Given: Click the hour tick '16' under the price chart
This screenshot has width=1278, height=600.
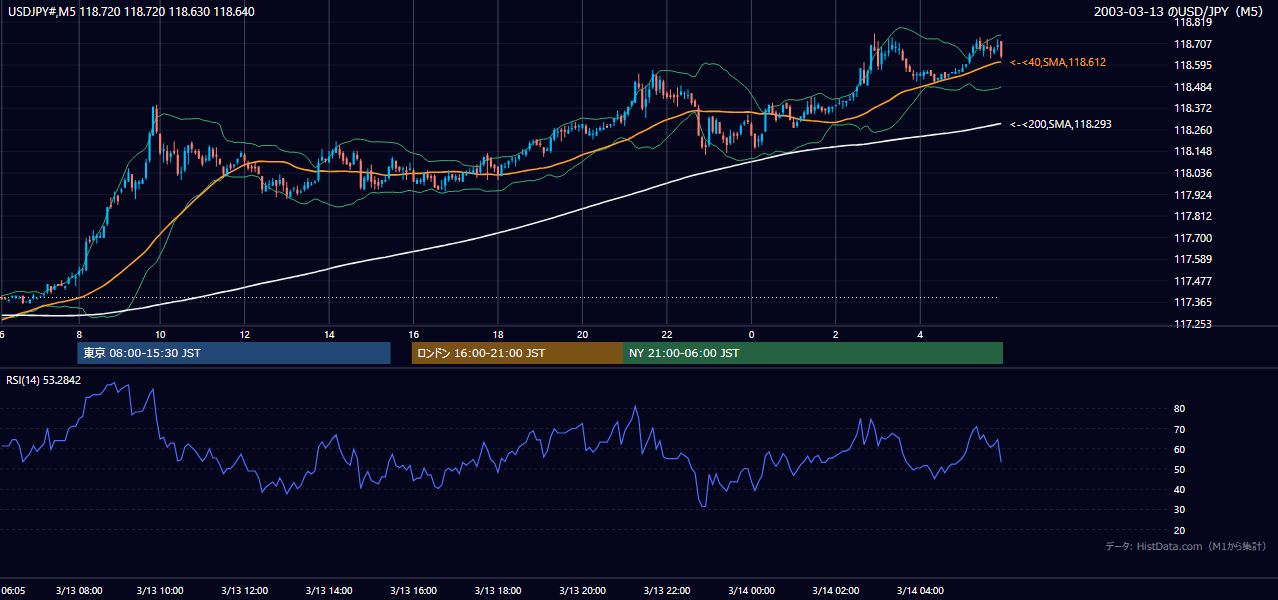Looking at the screenshot, I should coord(413,335).
